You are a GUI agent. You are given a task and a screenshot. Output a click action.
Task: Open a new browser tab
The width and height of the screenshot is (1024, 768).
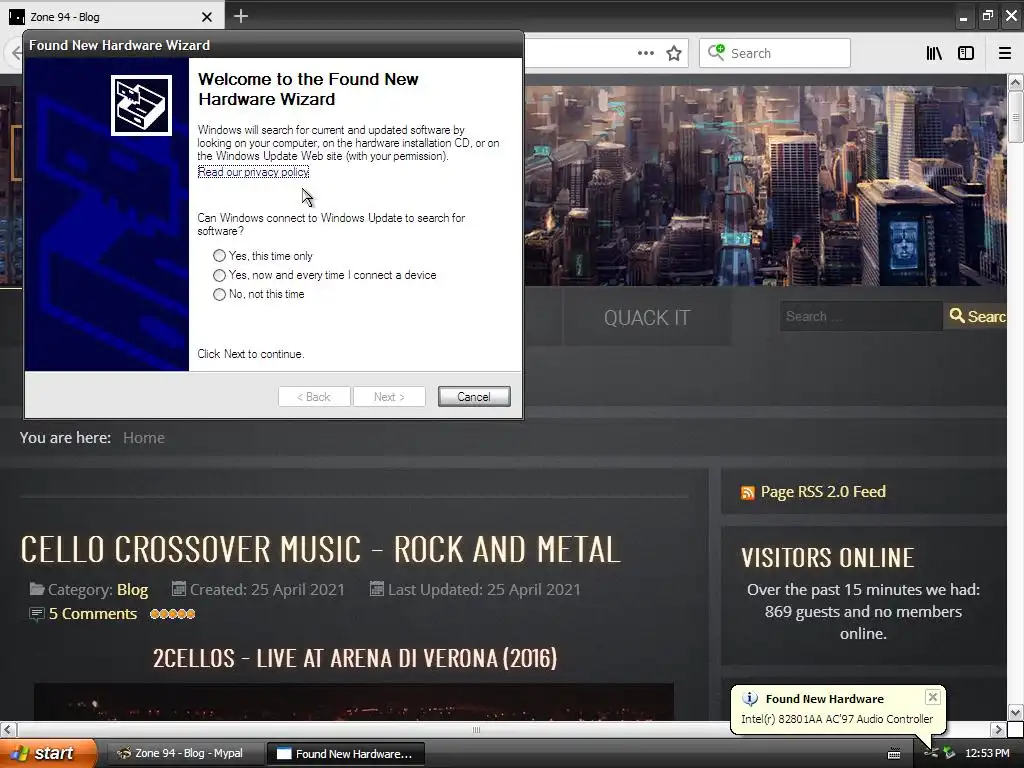[241, 16]
